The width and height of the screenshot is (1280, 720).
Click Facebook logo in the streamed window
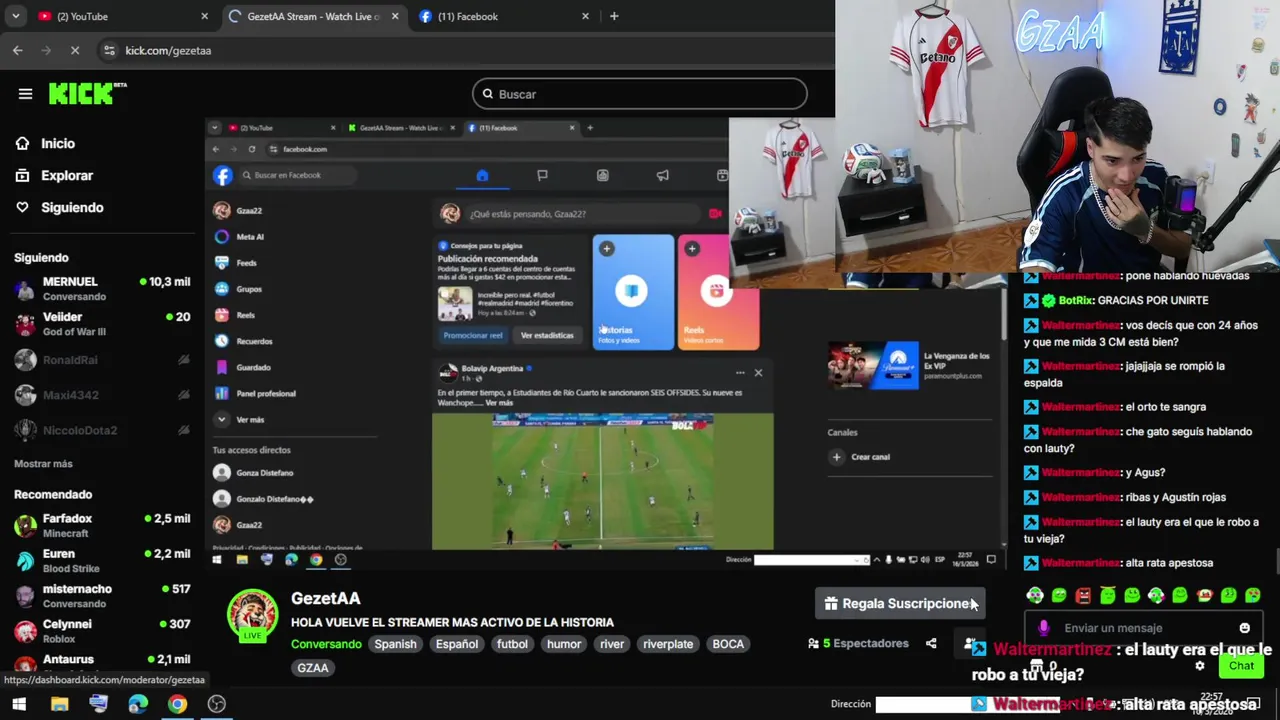coord(223,175)
